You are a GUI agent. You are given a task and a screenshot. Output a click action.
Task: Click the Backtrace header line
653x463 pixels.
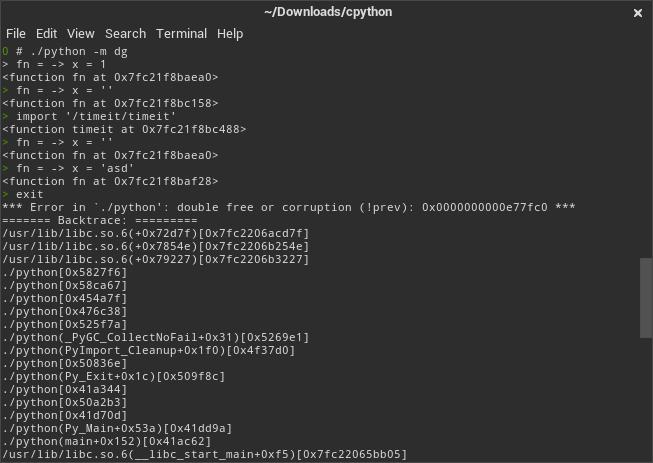pos(93,220)
